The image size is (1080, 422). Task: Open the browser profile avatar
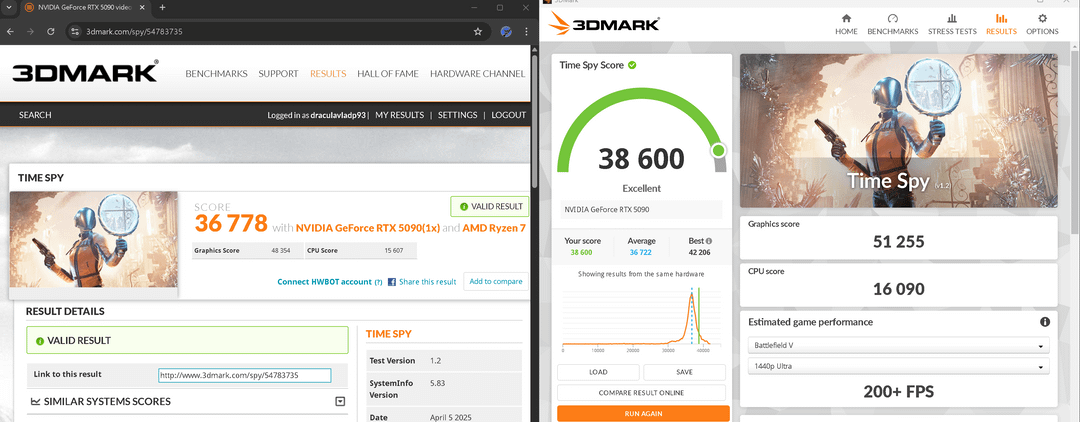(x=506, y=32)
